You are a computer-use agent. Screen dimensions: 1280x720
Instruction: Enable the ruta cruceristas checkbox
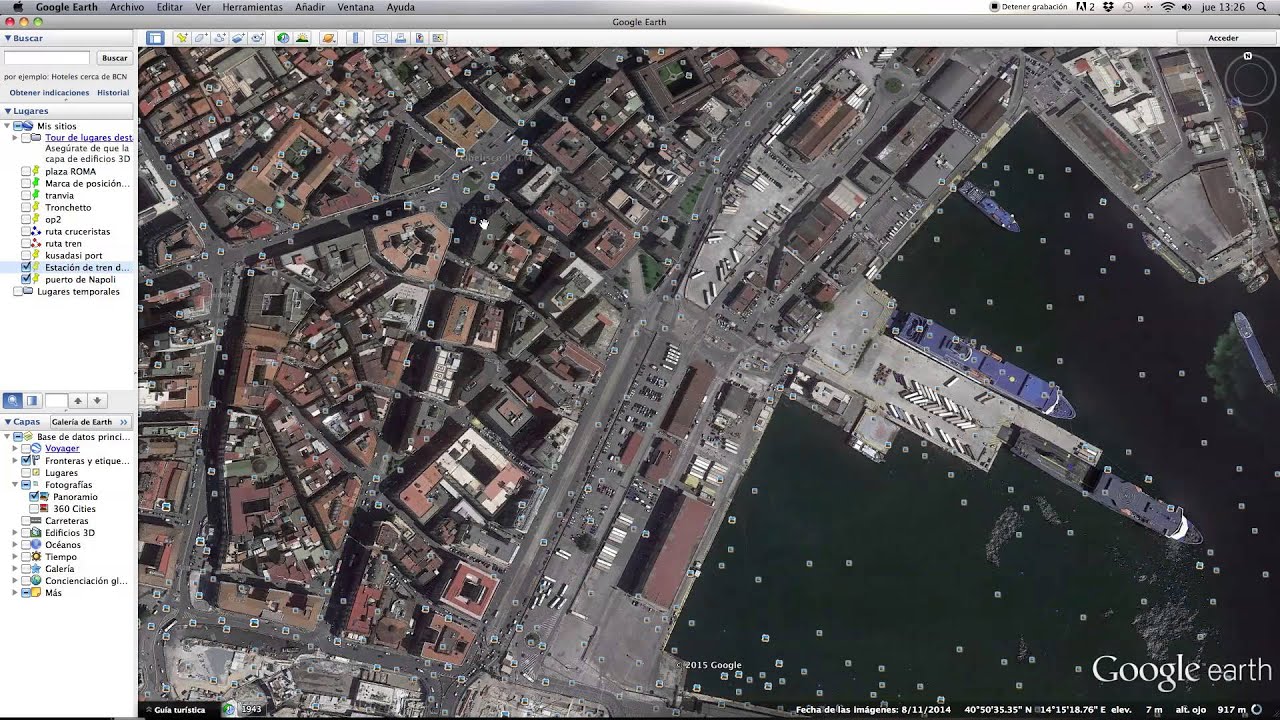point(26,232)
